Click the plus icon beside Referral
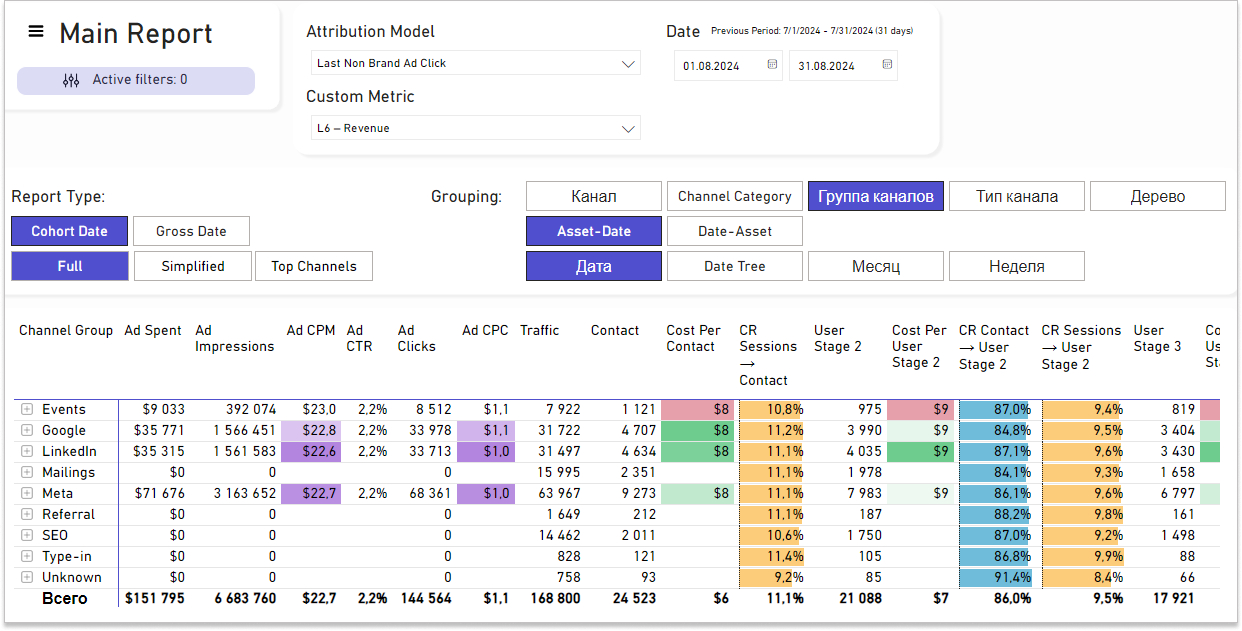1242x631 pixels. pos(27,515)
